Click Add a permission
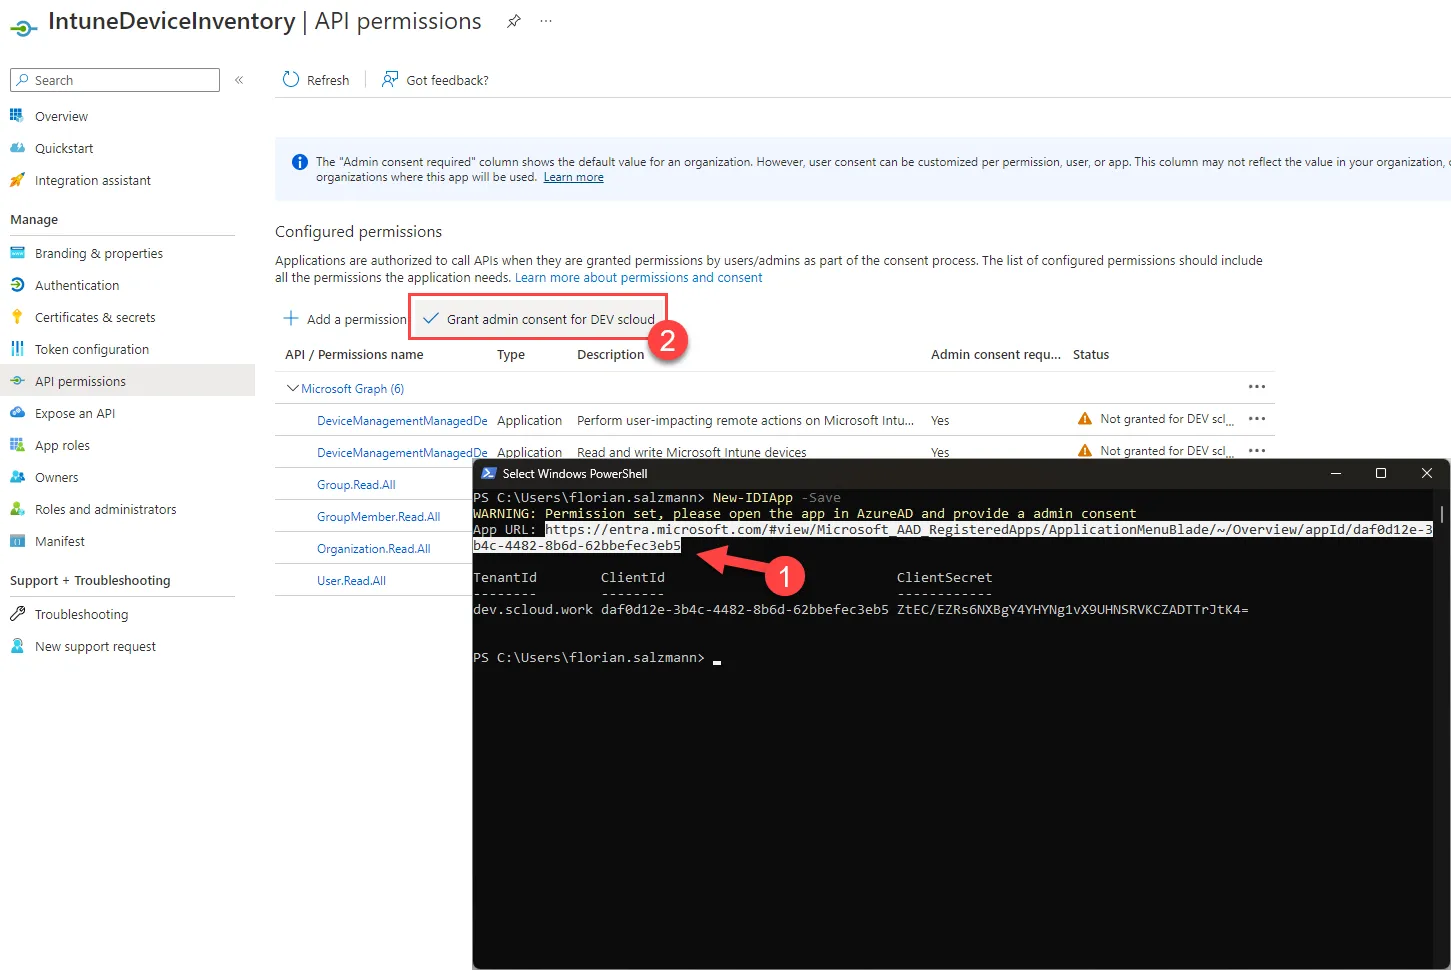 [x=346, y=319]
